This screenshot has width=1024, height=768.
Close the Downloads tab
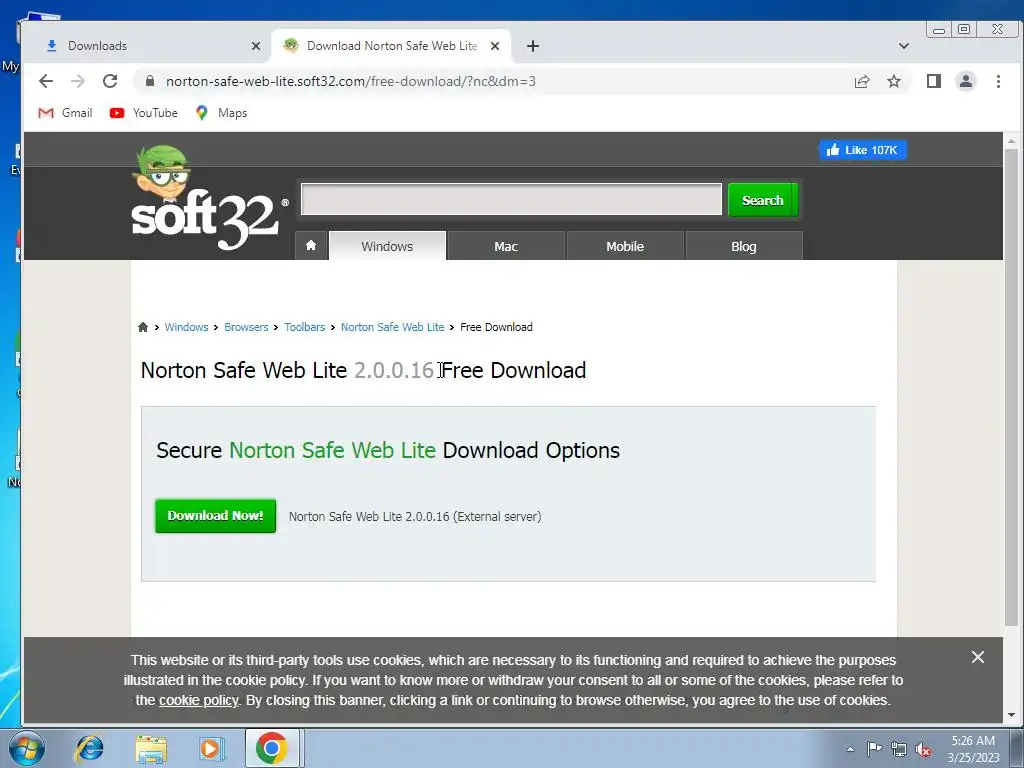(x=256, y=46)
